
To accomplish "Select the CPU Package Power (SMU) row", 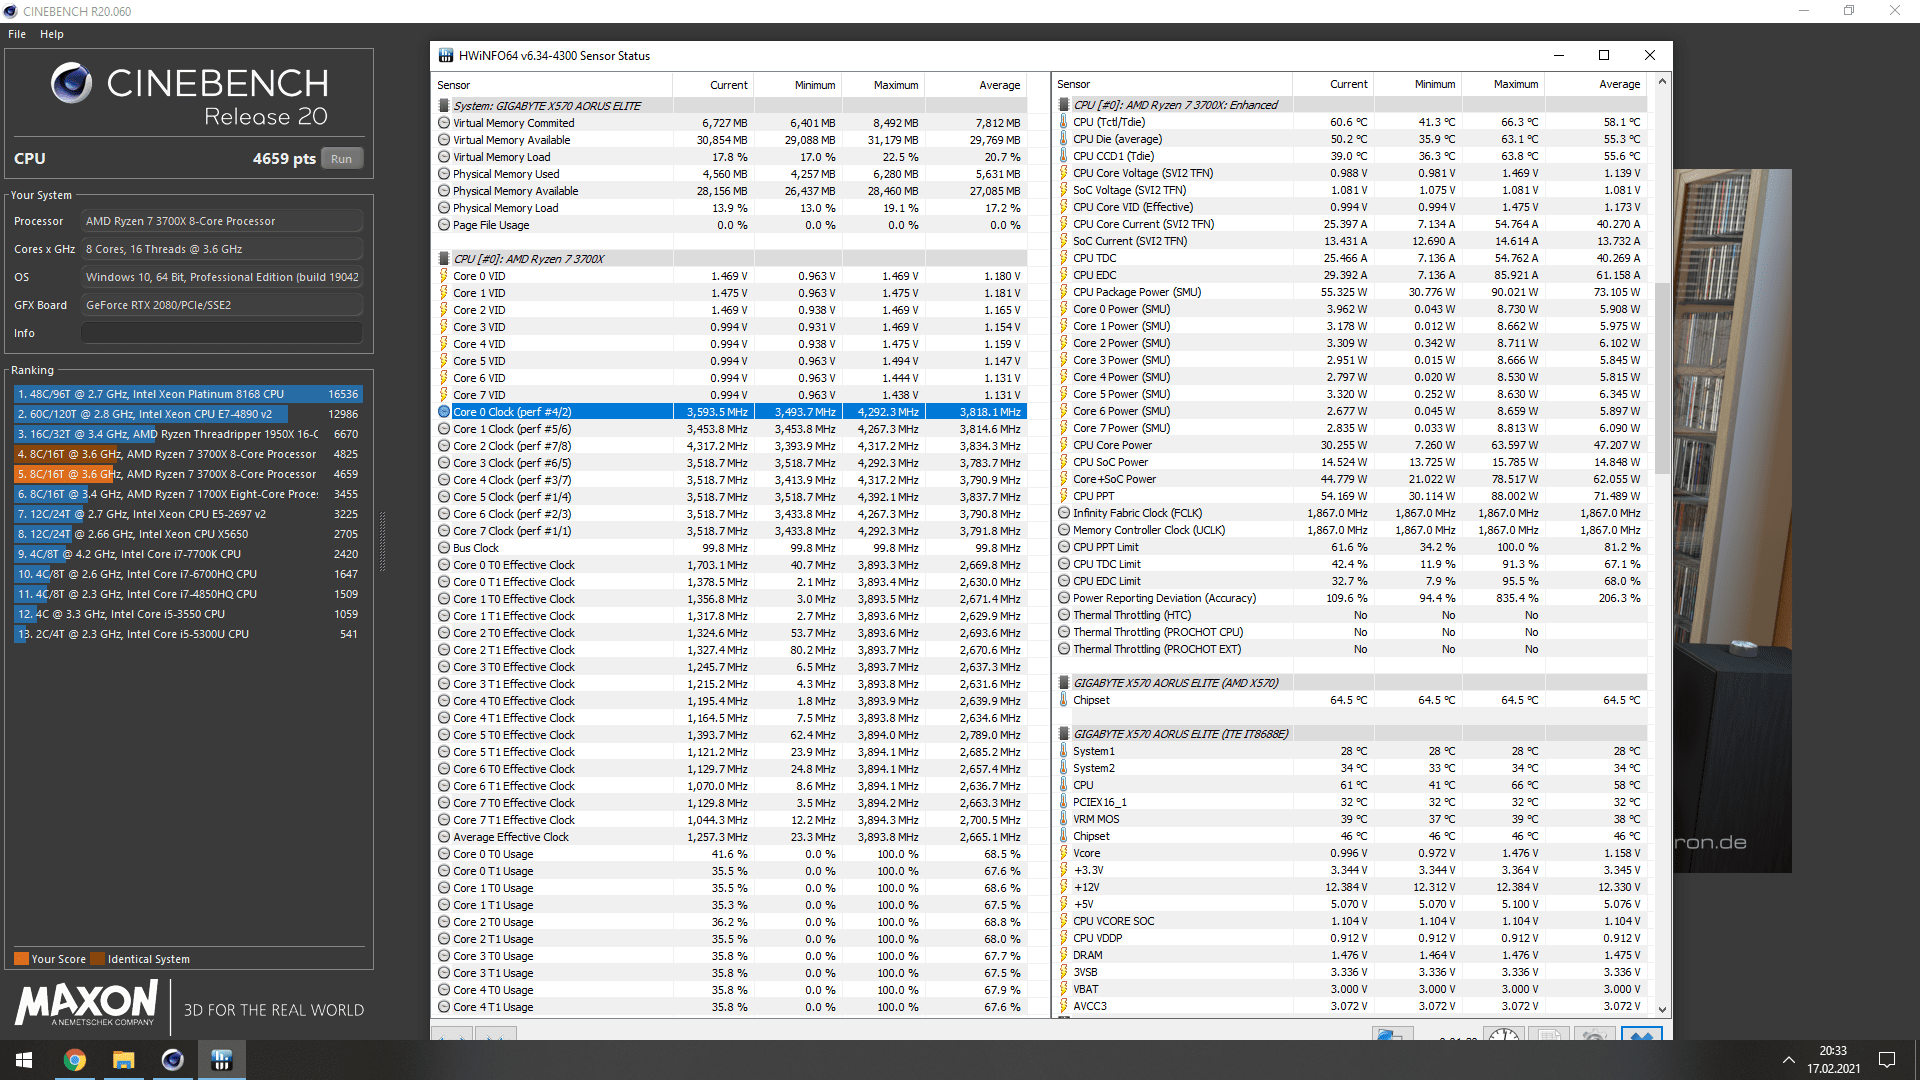I will point(1350,292).
